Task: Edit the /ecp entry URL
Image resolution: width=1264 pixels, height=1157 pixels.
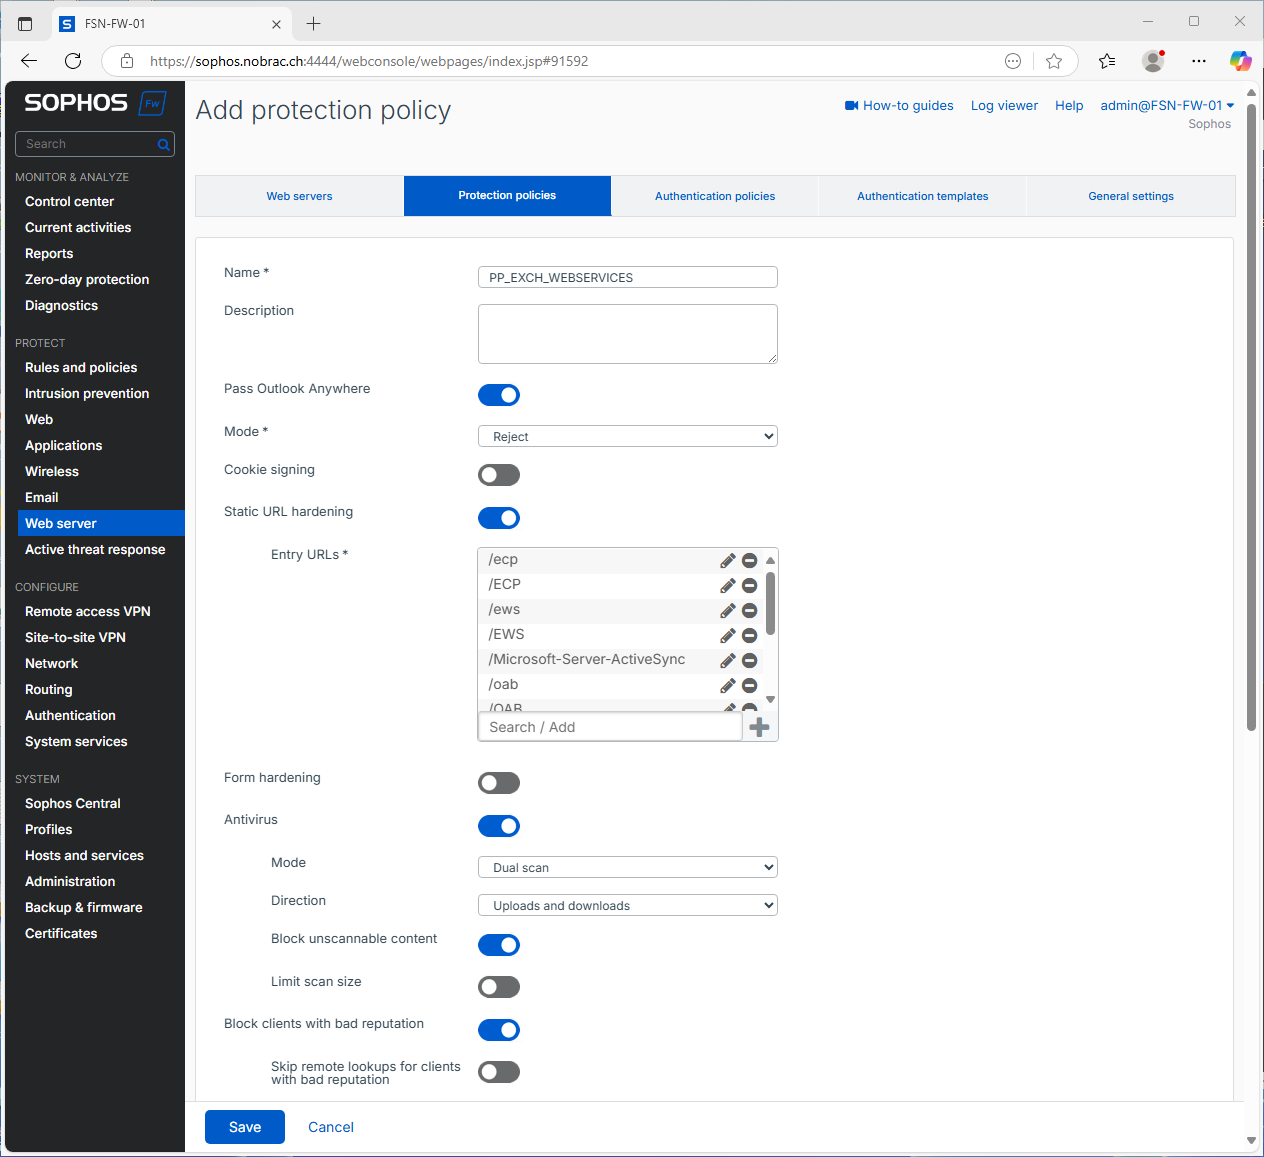Action: tap(728, 560)
